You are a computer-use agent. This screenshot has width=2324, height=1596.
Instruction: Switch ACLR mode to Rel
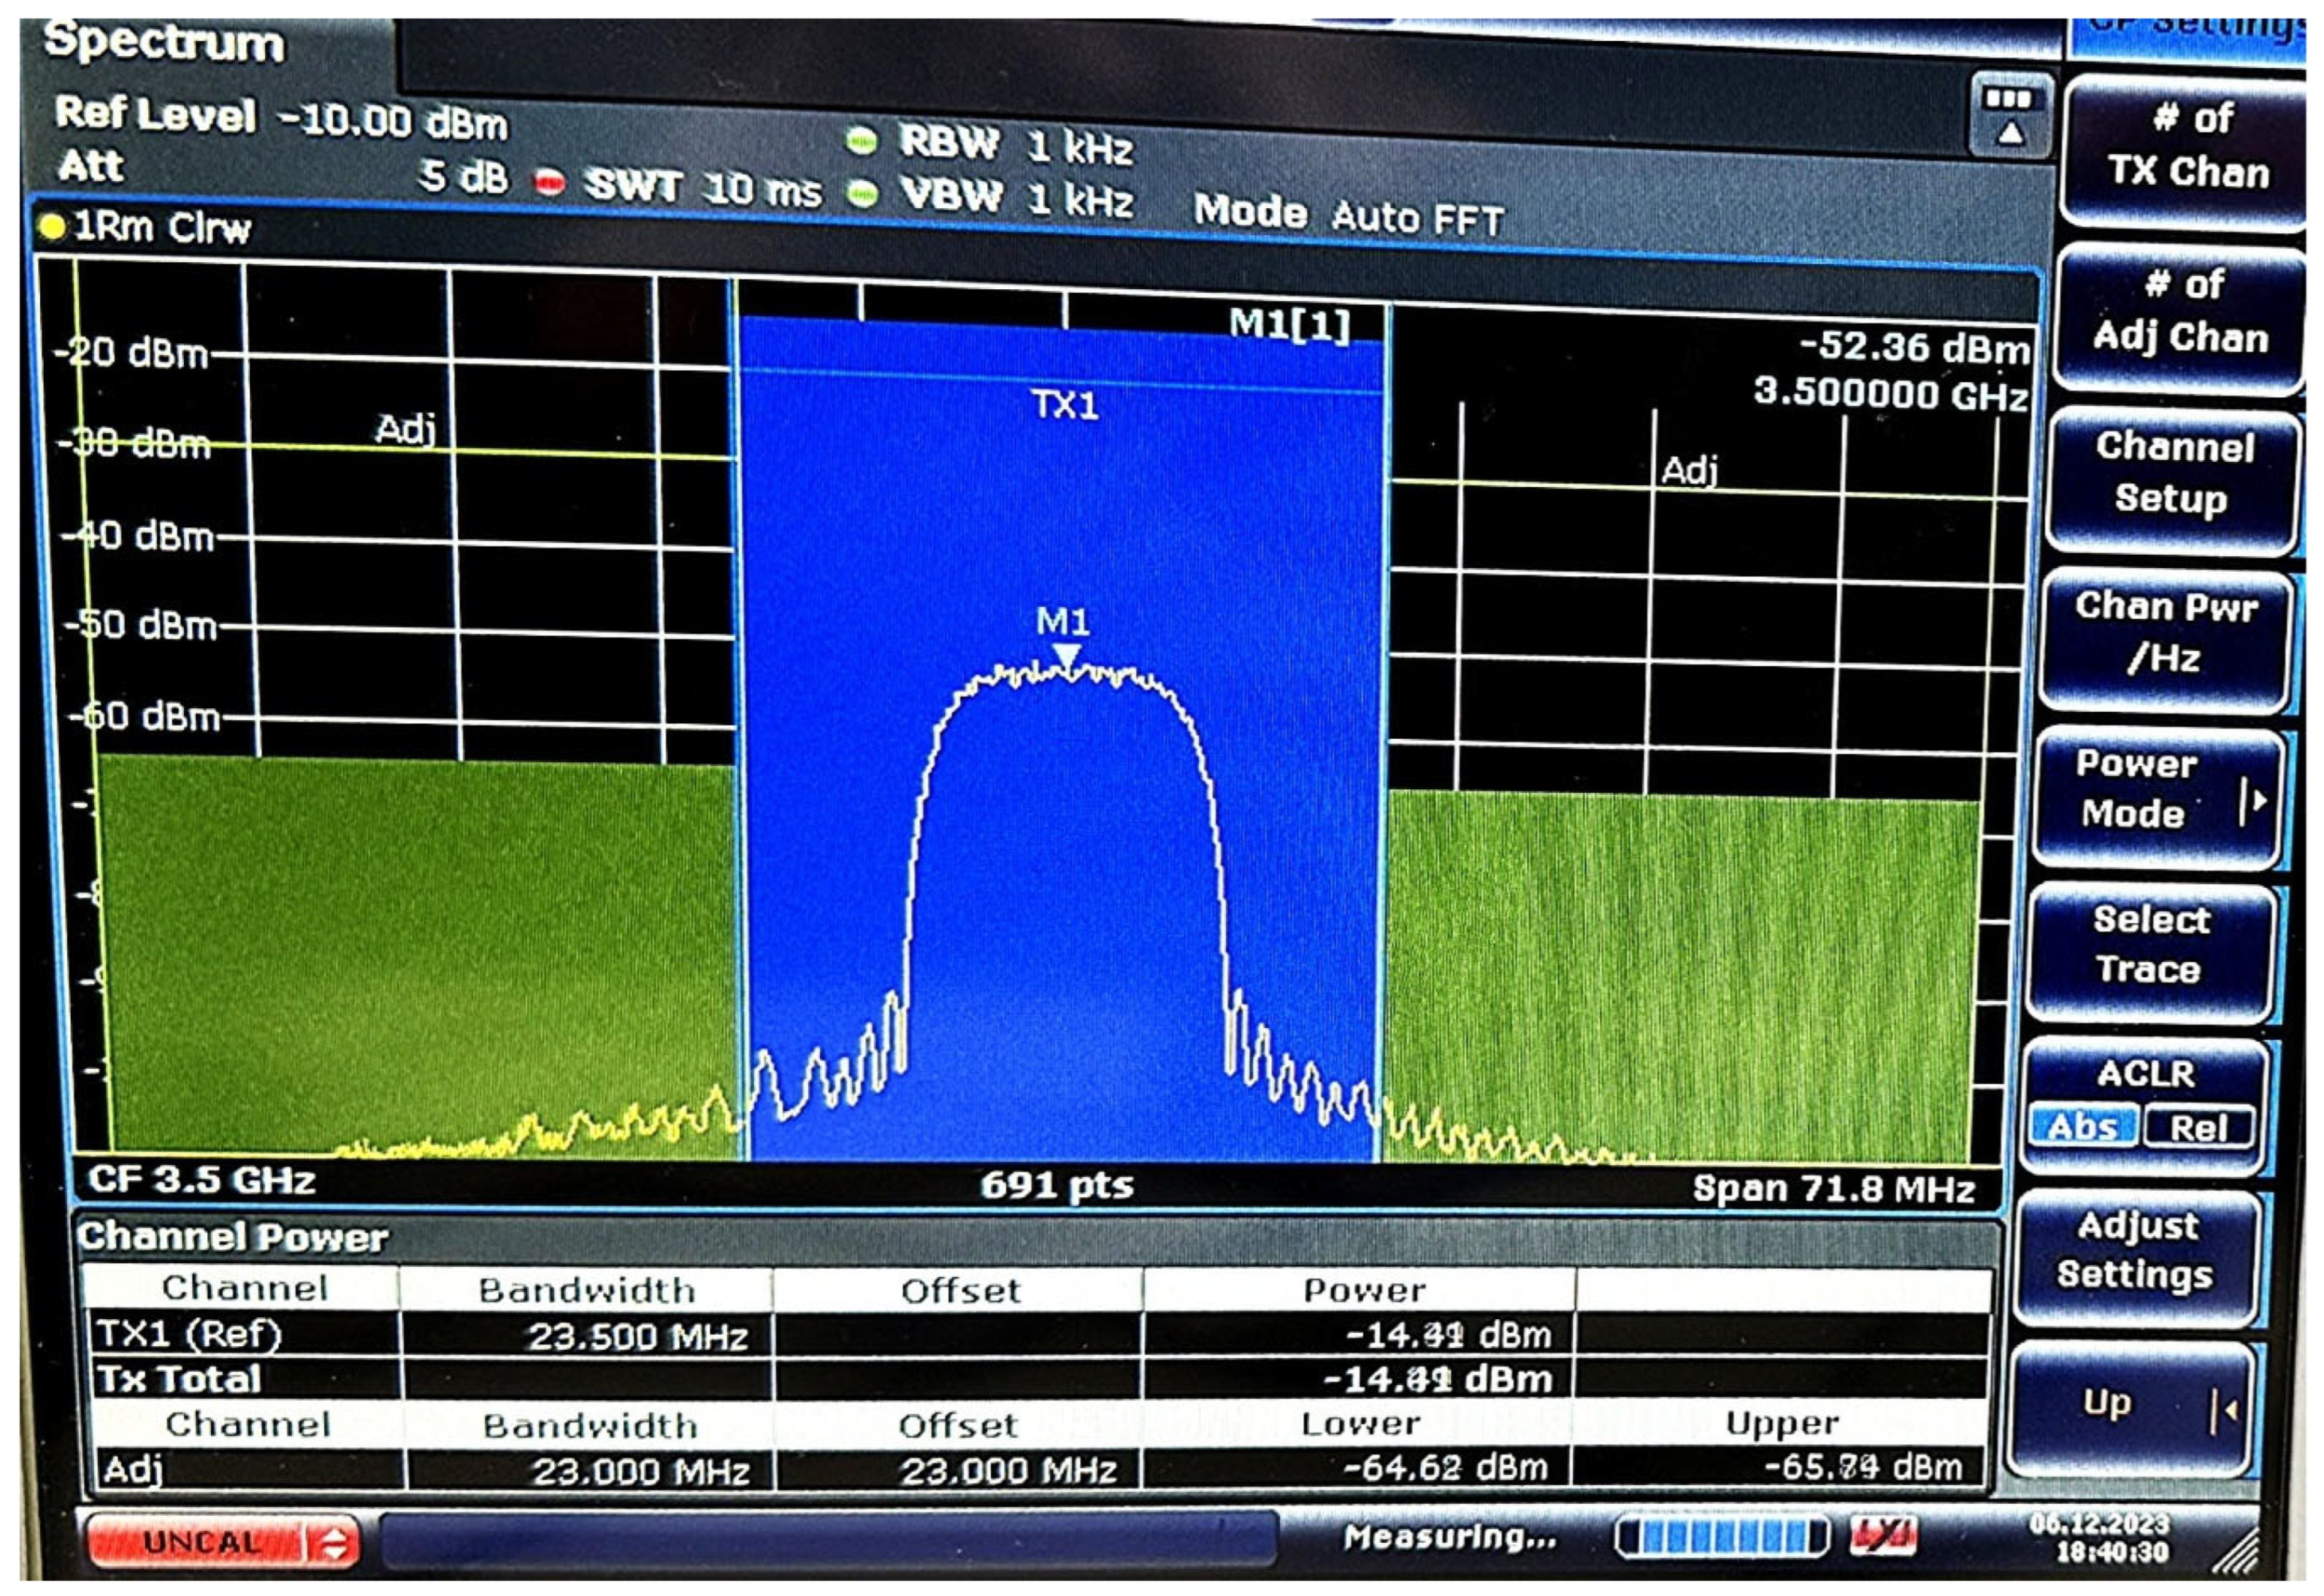[x=2198, y=1129]
